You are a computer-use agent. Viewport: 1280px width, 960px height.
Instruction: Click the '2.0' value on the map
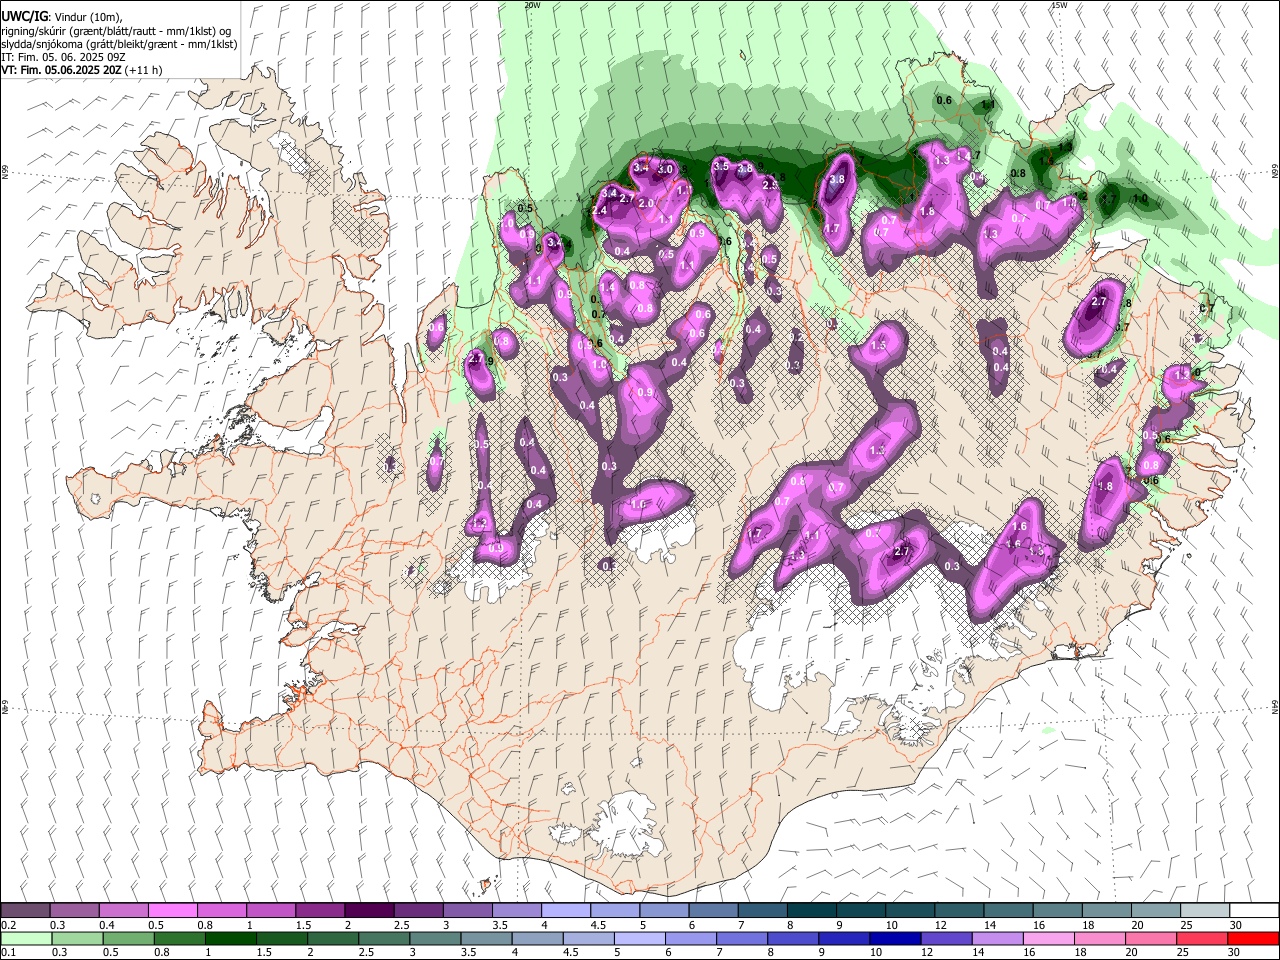click(646, 203)
